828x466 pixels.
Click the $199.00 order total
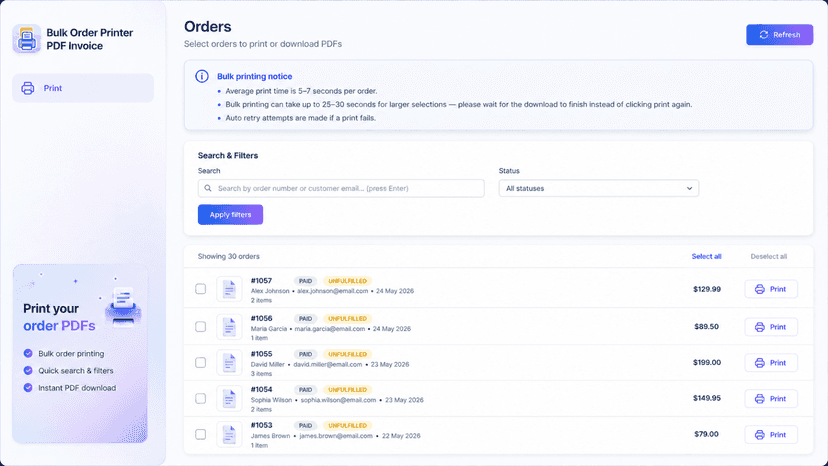[x=707, y=363]
